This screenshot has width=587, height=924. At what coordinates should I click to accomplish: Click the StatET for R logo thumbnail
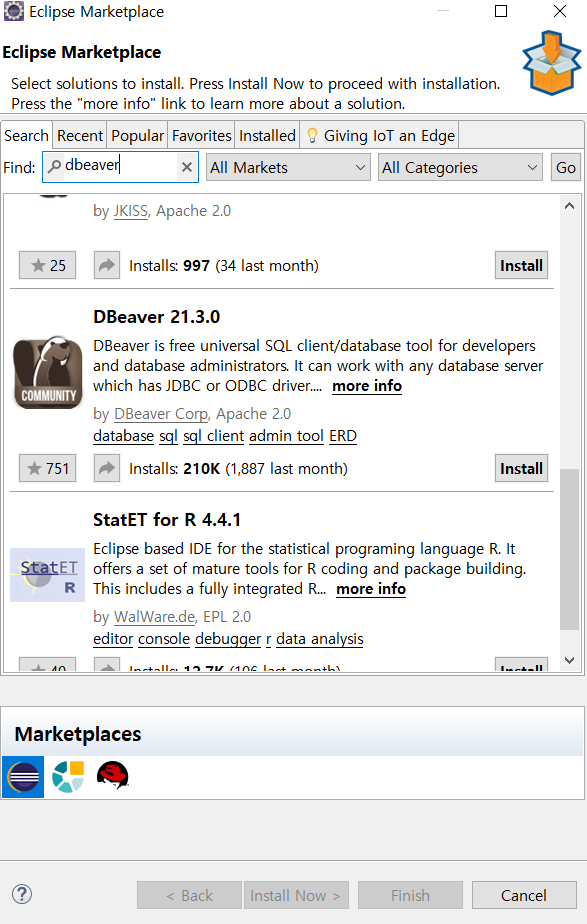48,575
